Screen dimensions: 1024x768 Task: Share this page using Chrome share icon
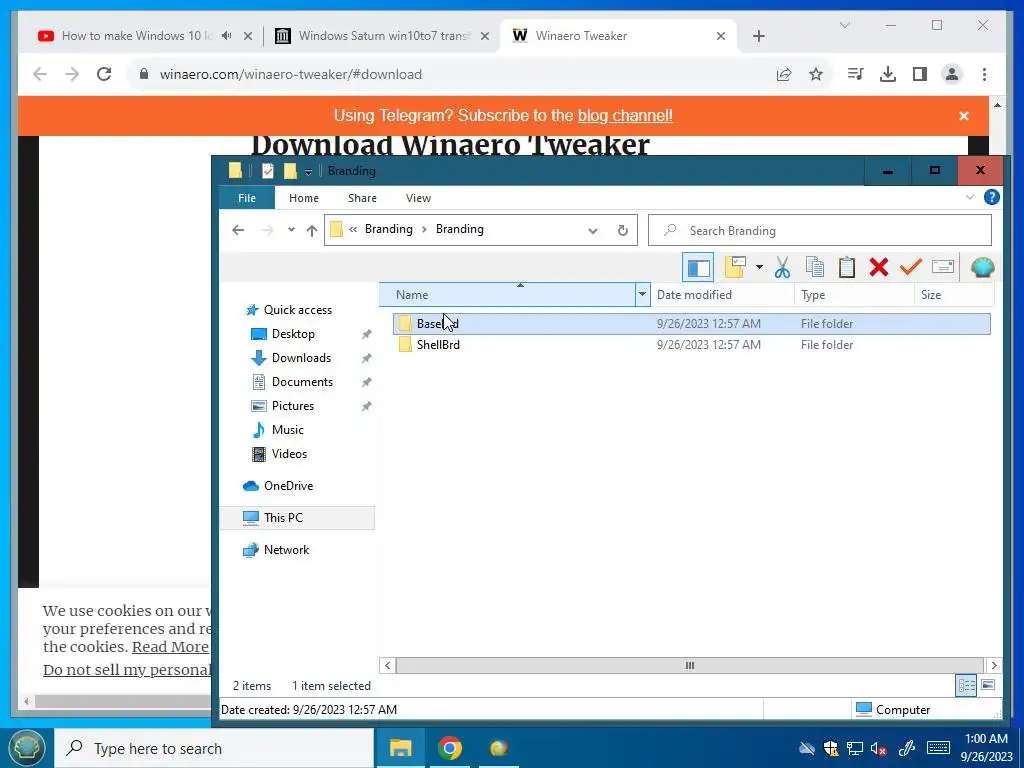pos(784,74)
